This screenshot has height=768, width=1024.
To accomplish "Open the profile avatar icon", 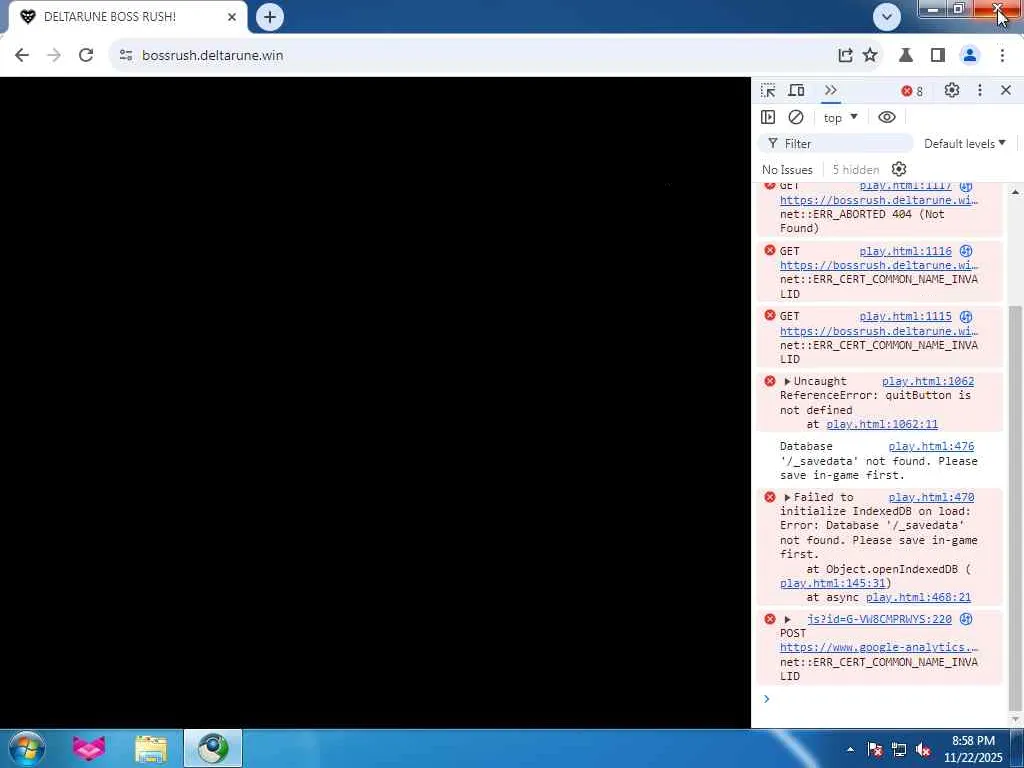I will tap(970, 55).
